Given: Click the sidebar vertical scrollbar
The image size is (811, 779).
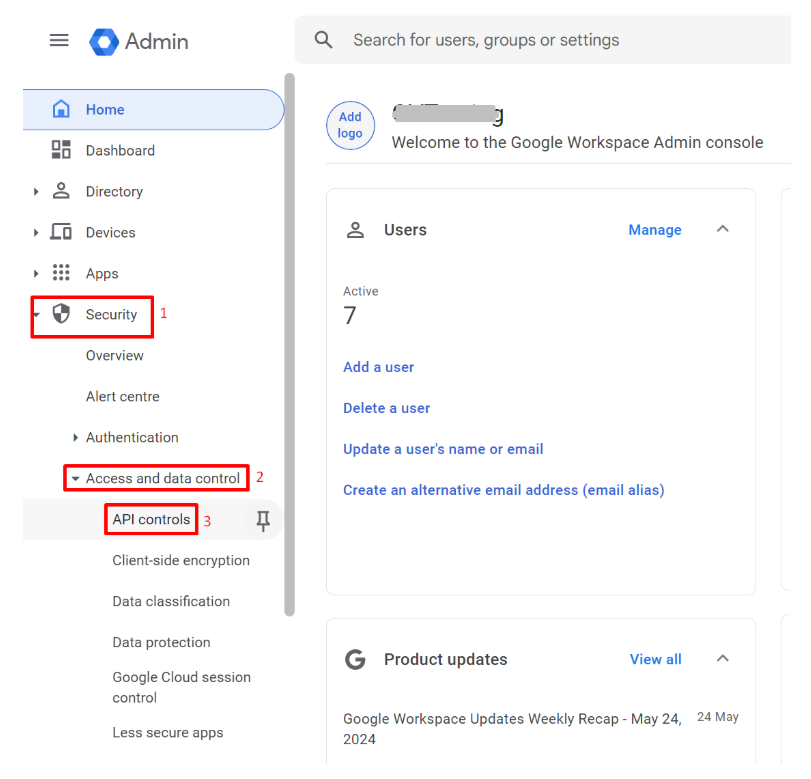Looking at the screenshot, I should pyautogui.click(x=290, y=344).
